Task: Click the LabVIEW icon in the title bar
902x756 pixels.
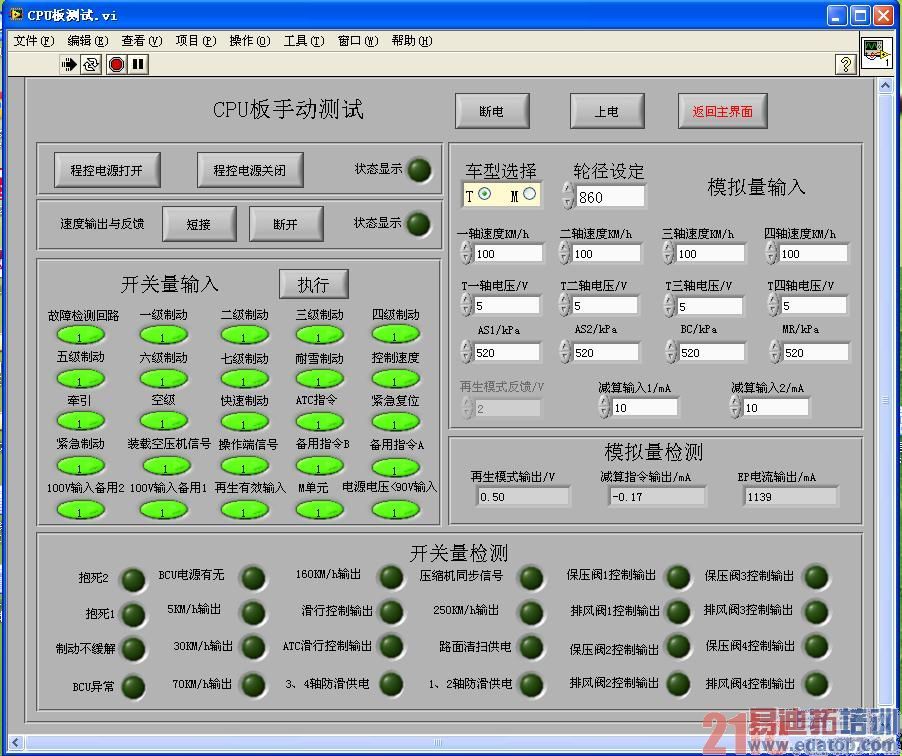Action: [10, 14]
